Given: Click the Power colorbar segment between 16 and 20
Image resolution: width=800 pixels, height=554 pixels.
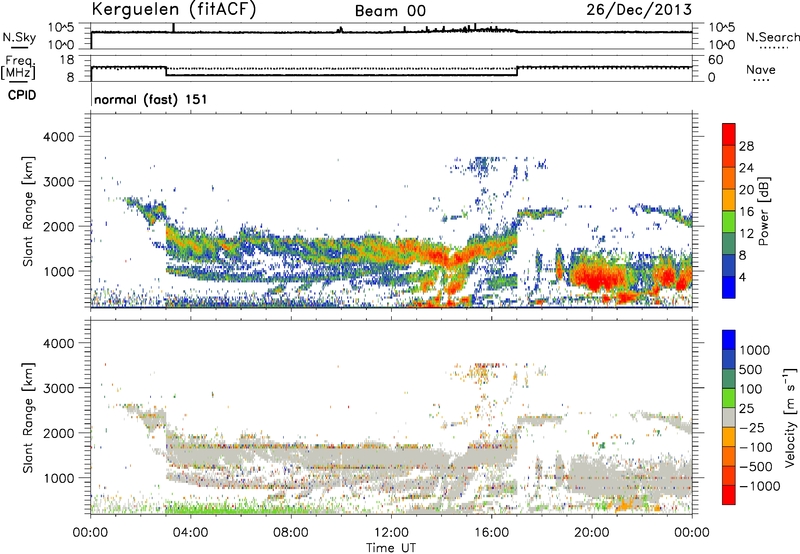Looking at the screenshot, I should tap(729, 200).
